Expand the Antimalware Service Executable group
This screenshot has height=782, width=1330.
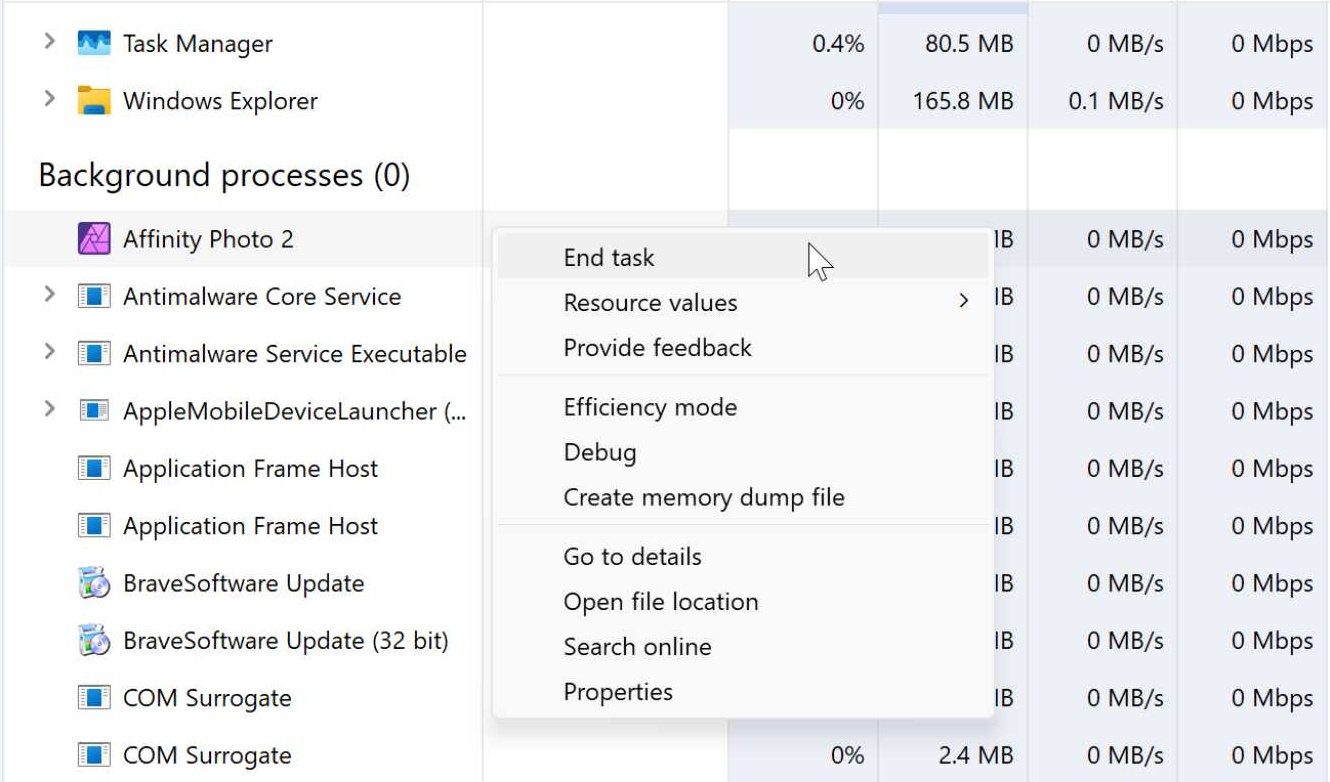(x=49, y=353)
